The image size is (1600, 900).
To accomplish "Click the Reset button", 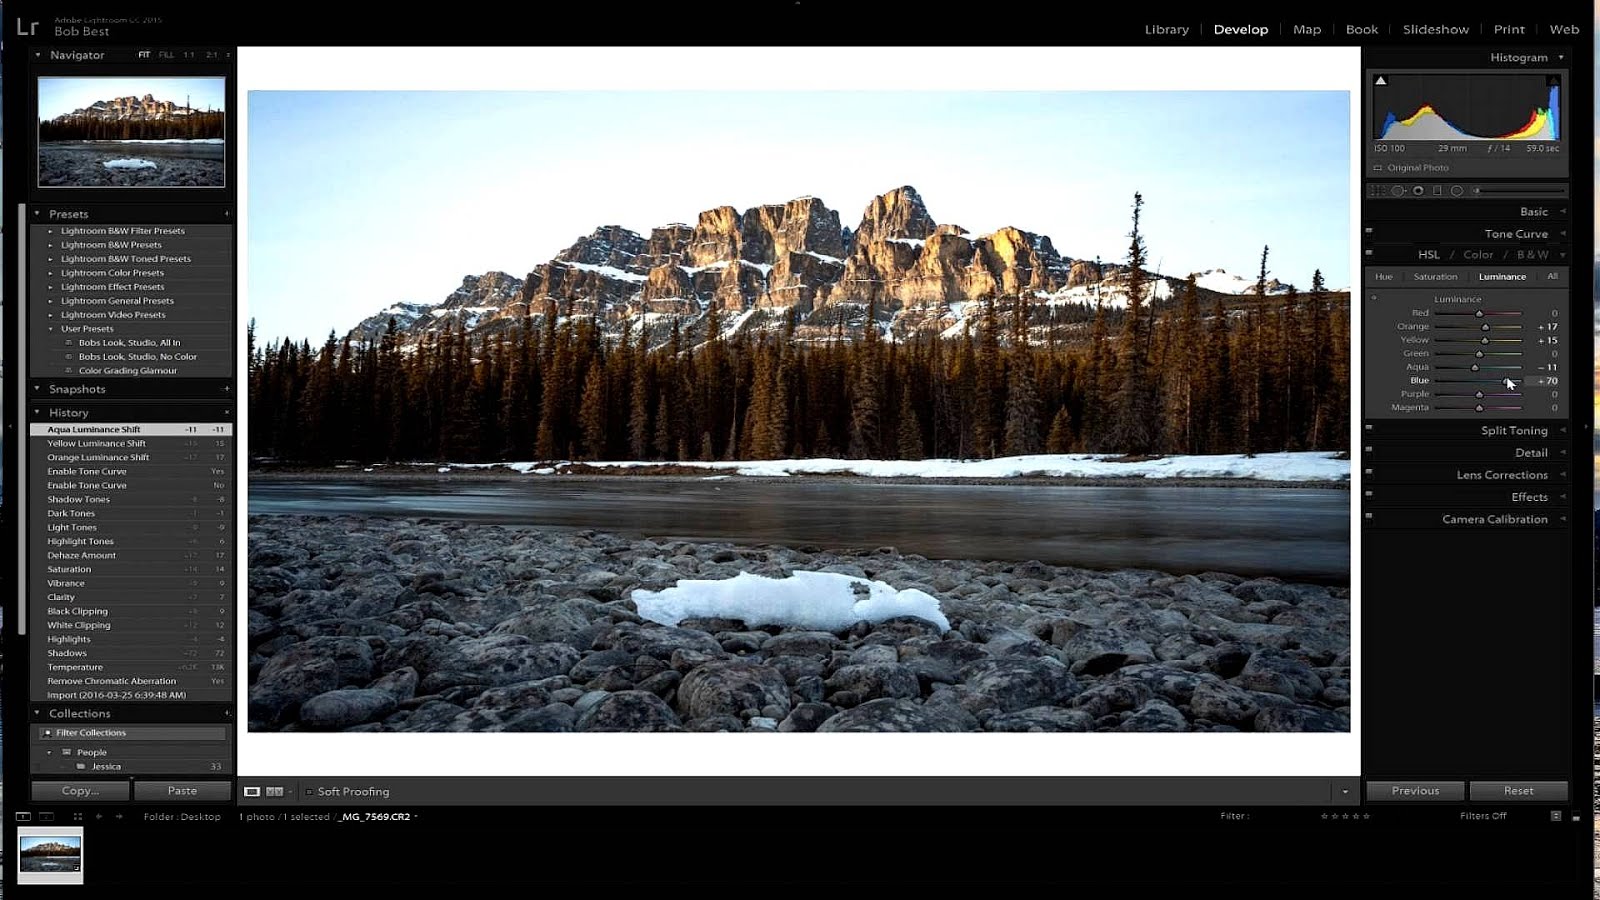I will 1519,790.
